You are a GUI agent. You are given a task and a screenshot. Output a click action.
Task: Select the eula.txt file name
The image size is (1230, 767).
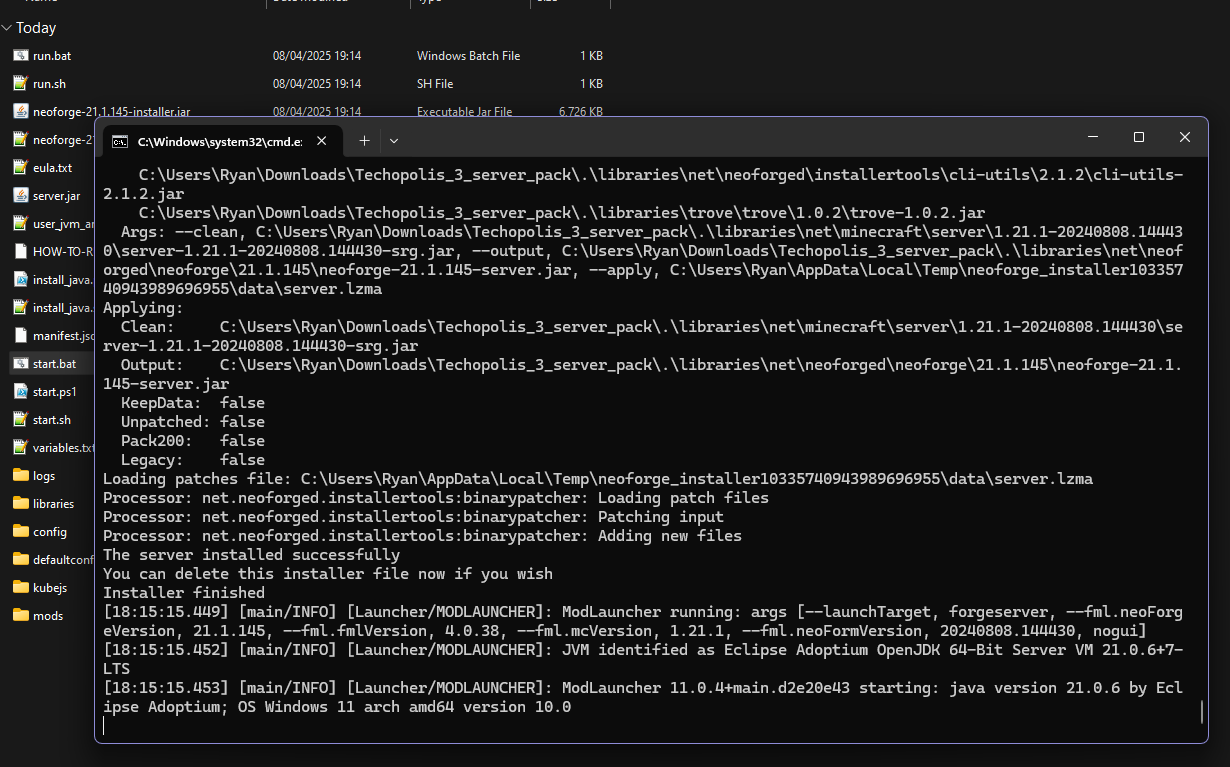click(52, 168)
